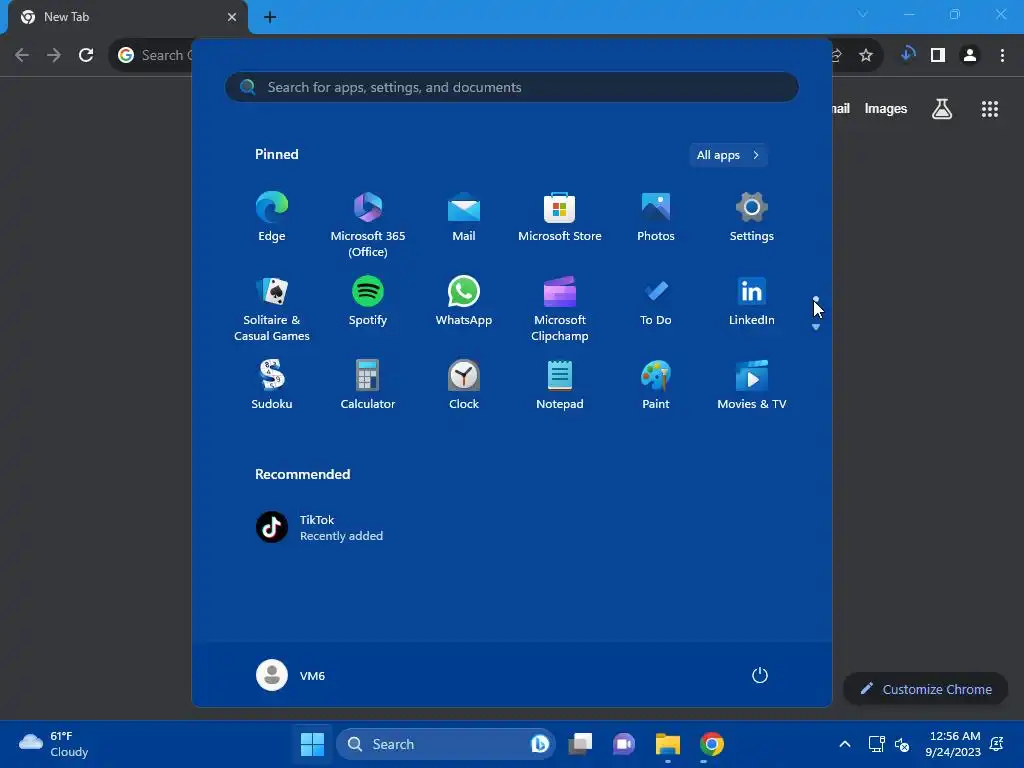1024x768 pixels.
Task: Click Chrome's forward navigation arrow
Action: coord(54,55)
